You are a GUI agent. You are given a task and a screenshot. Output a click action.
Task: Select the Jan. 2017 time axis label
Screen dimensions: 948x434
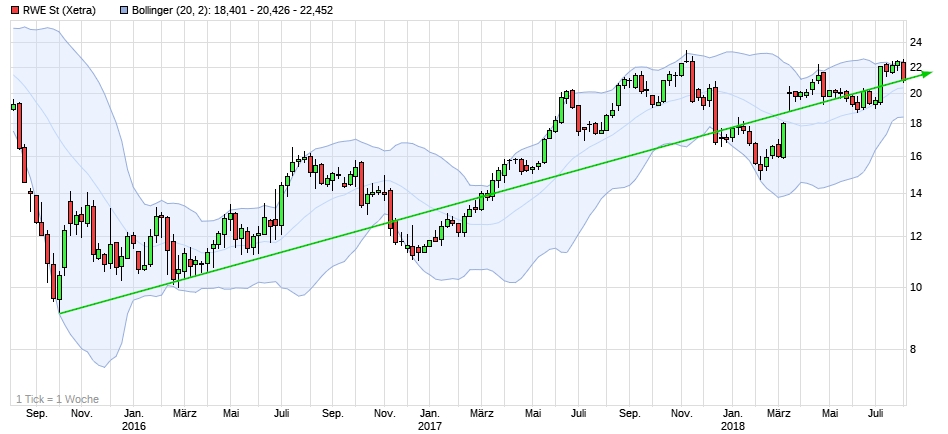[430, 419]
